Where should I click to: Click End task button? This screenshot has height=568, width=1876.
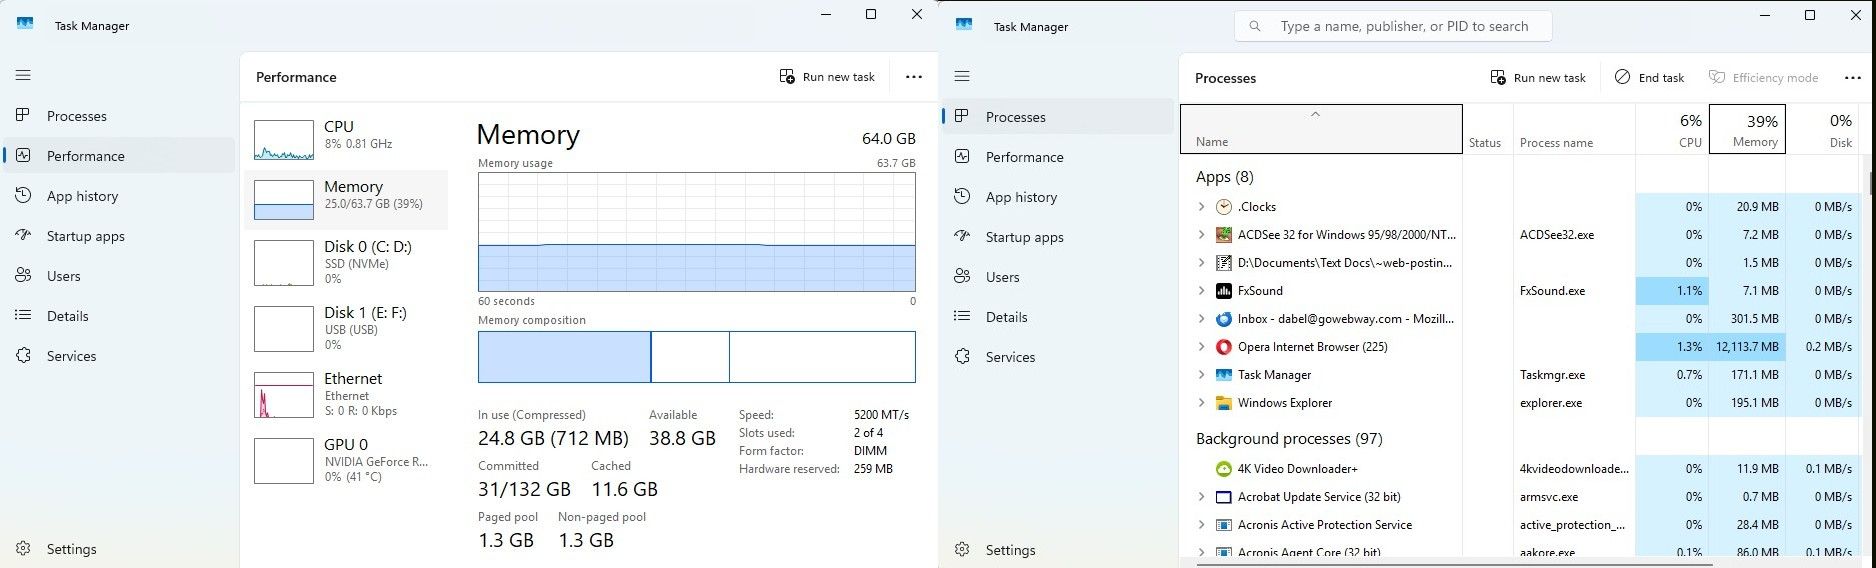pyautogui.click(x=1650, y=78)
